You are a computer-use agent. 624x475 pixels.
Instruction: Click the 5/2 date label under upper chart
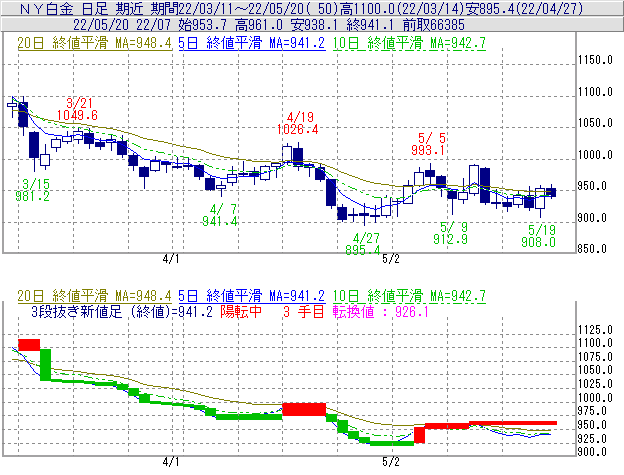[391, 259]
